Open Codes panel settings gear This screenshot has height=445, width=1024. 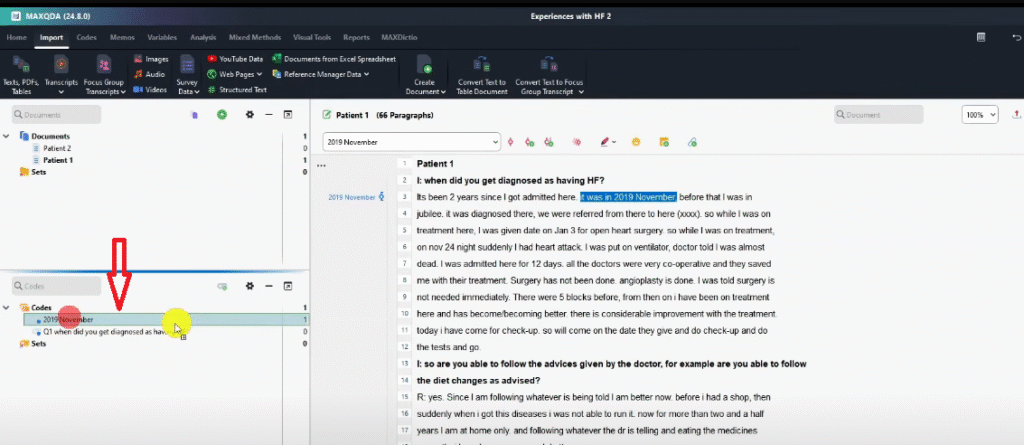point(249,286)
